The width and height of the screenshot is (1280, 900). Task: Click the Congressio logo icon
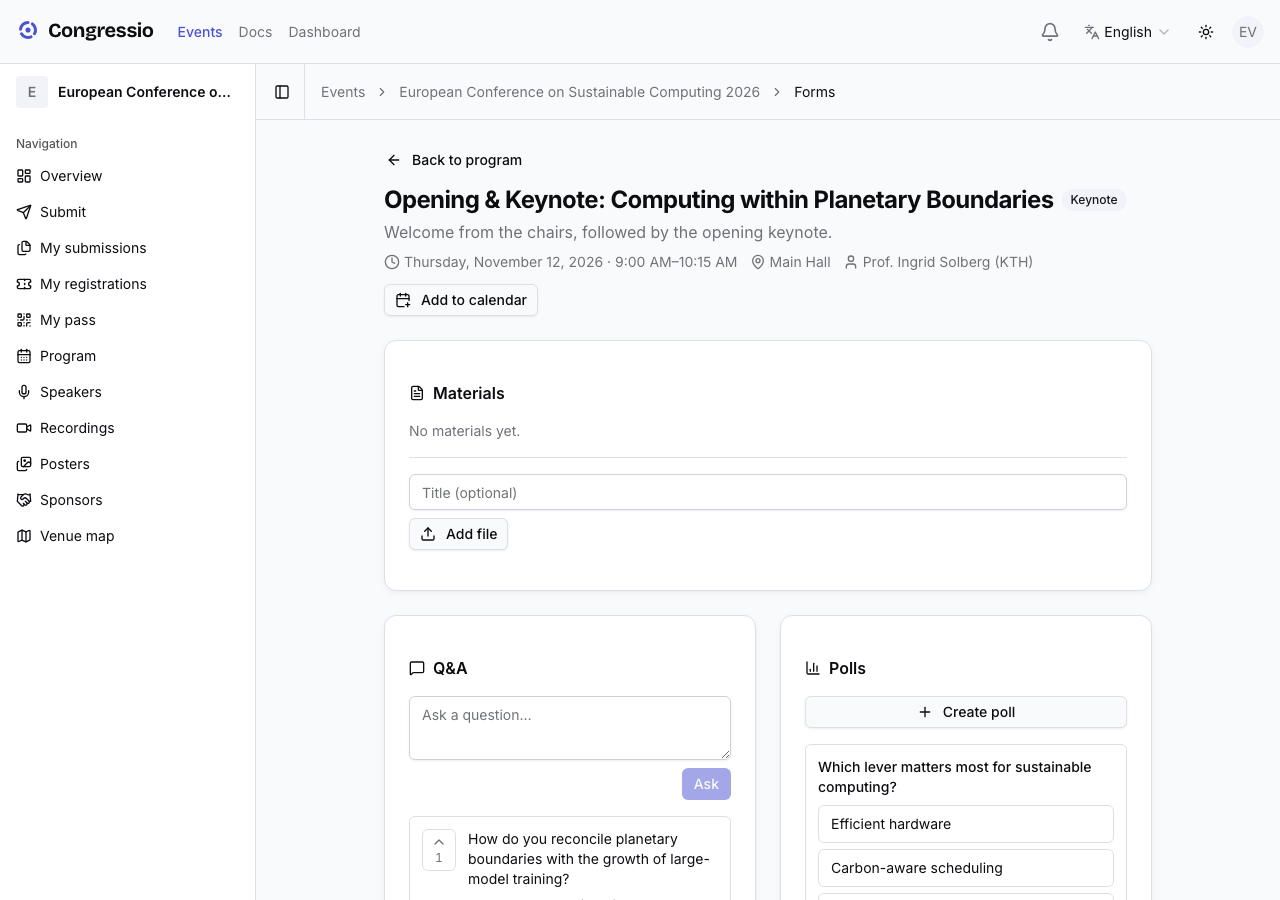[28, 31]
